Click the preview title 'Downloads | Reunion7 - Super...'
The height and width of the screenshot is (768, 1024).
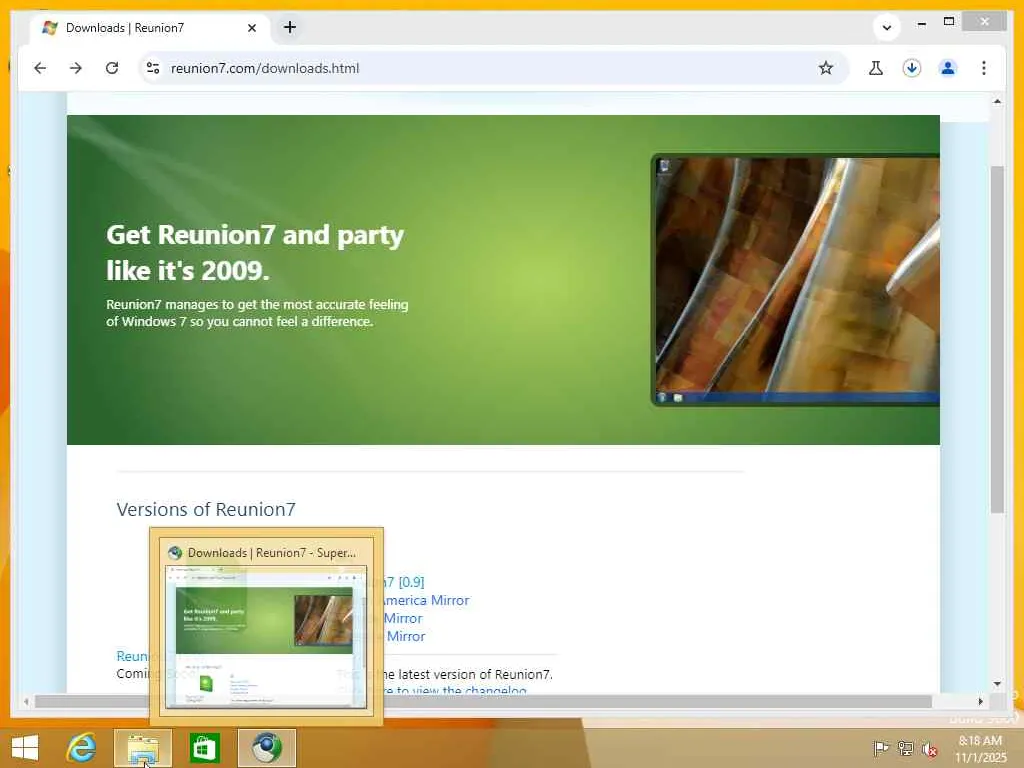coord(272,552)
